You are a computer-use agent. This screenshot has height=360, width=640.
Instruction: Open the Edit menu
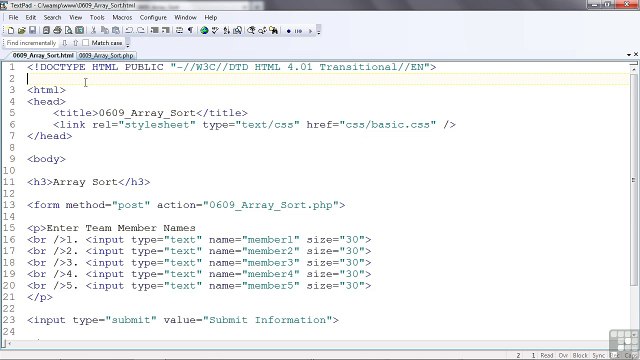pos(31,18)
